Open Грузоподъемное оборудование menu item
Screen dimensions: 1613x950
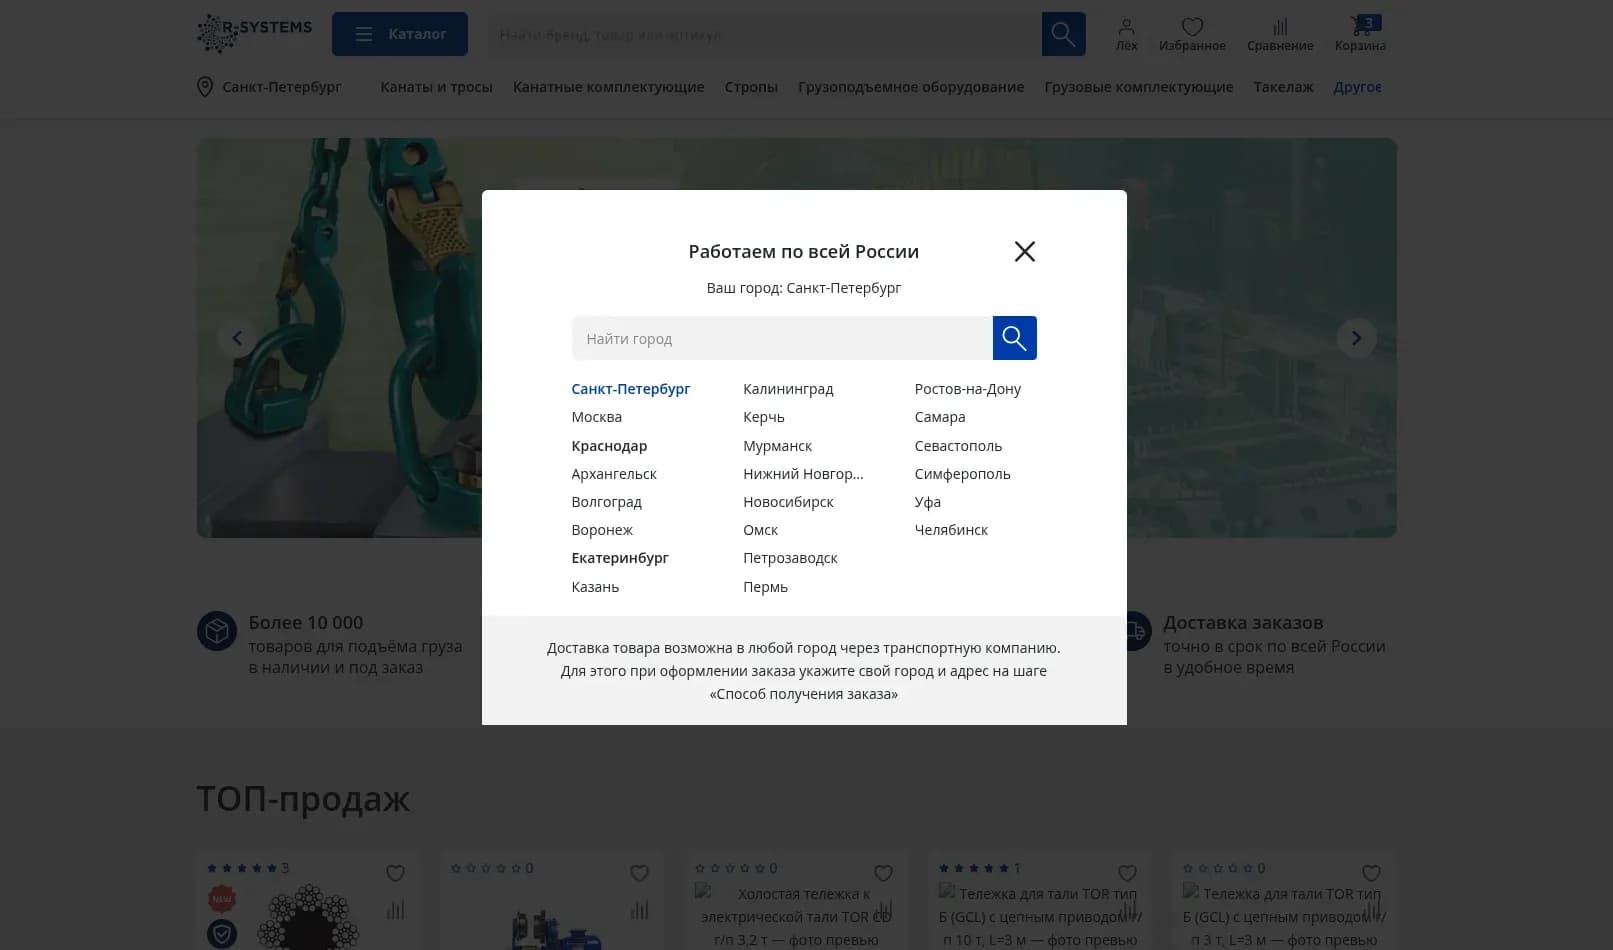click(x=911, y=87)
